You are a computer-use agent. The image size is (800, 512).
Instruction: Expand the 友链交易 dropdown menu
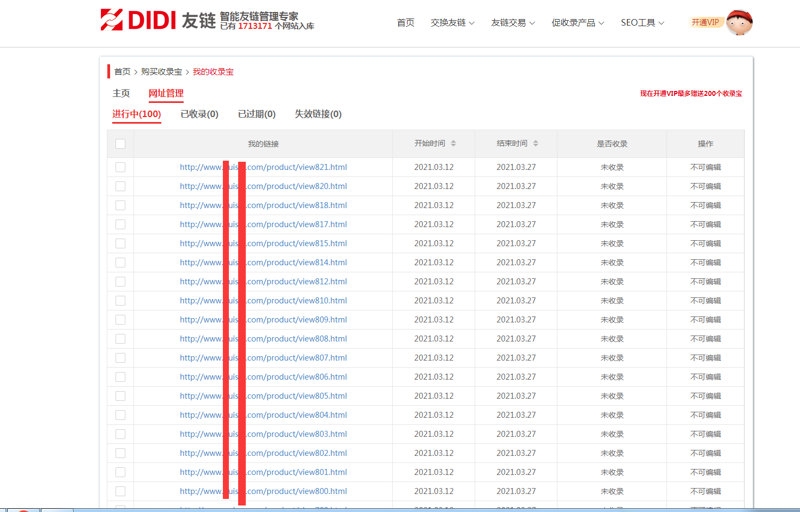tap(513, 22)
